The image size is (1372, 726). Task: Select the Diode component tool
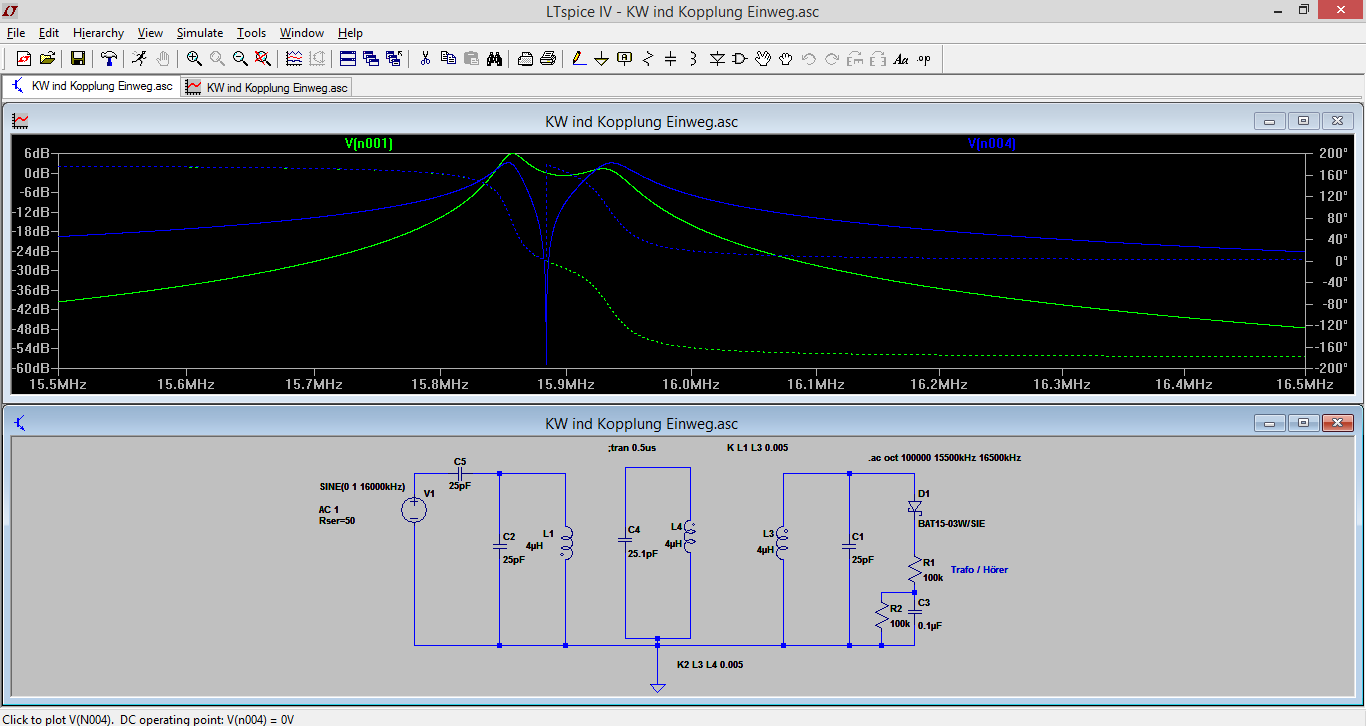coord(717,59)
